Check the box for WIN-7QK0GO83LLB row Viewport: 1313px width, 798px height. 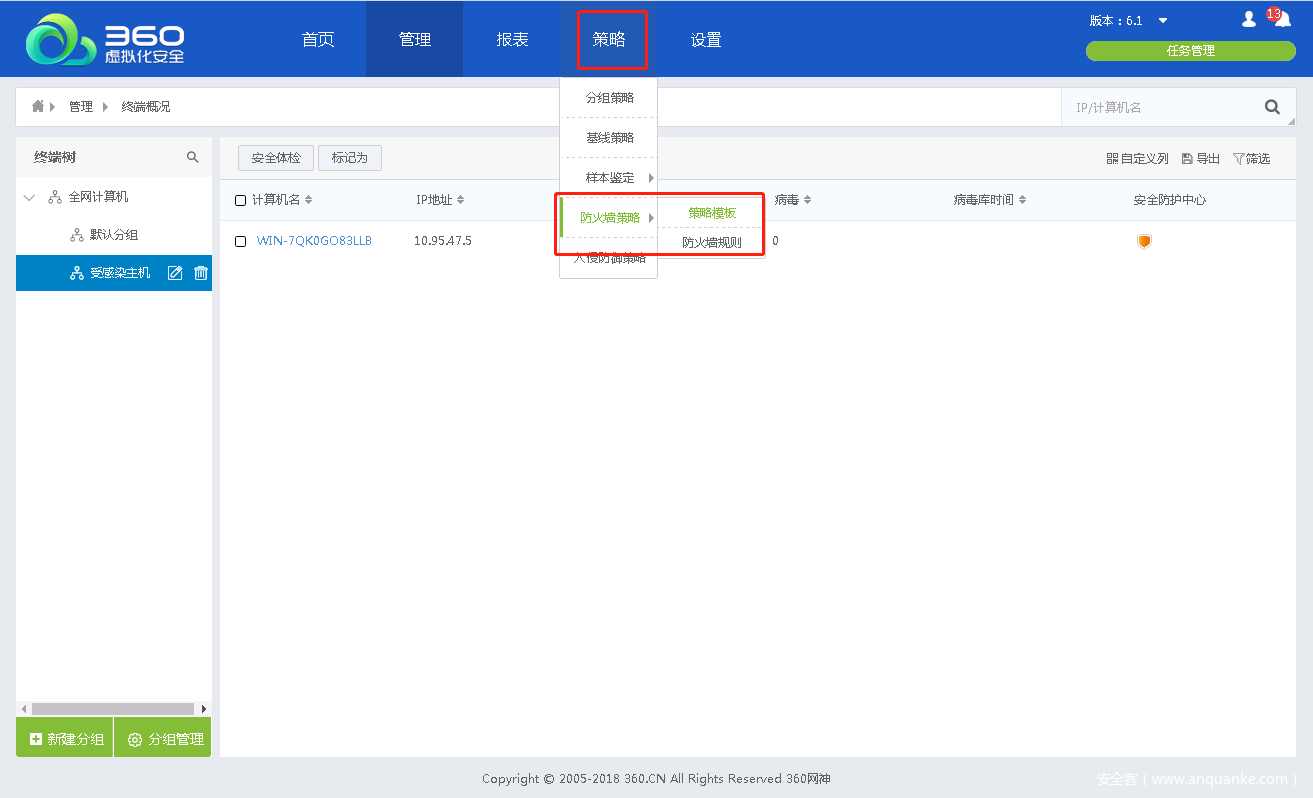click(x=240, y=241)
